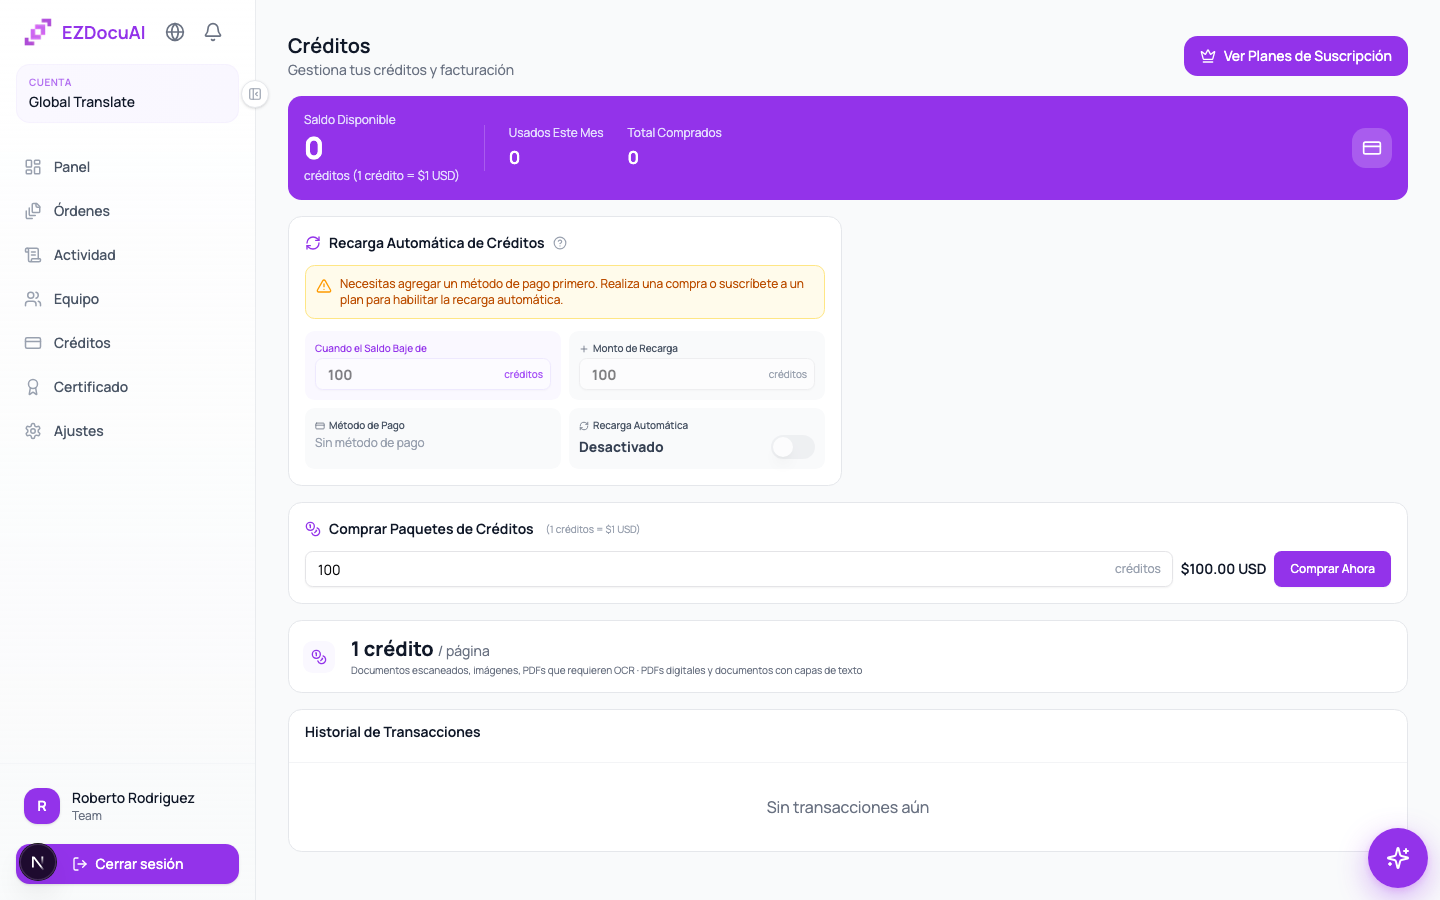Show help for Recarga Automática de Créditos
This screenshot has height=900, width=1440.
[560, 243]
